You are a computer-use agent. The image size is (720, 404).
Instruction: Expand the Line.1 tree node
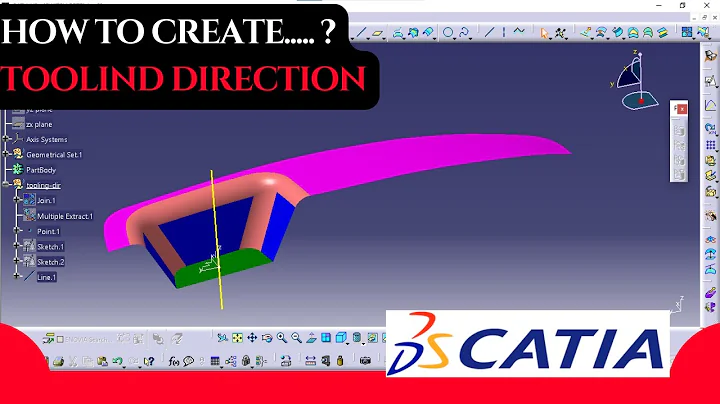coord(17,276)
